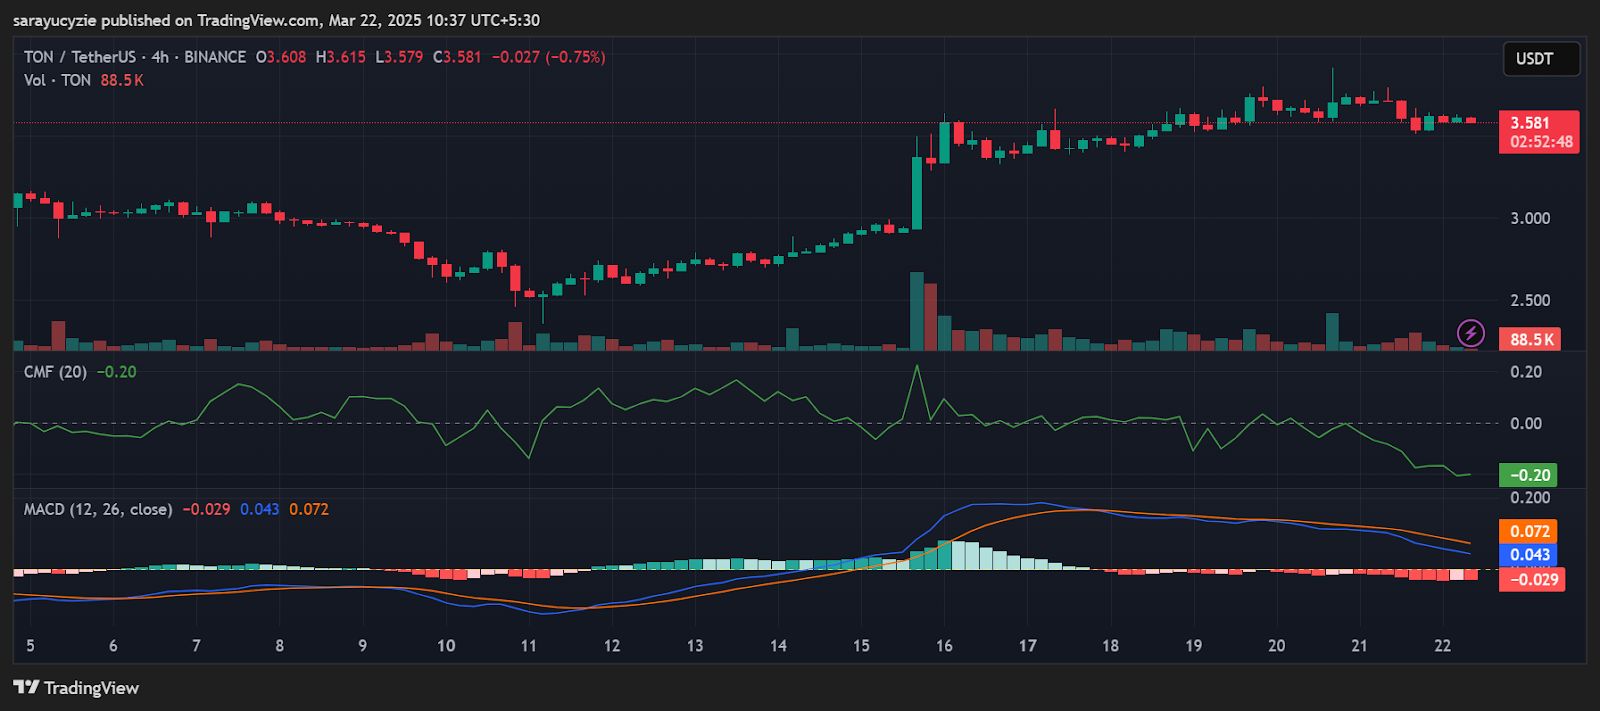The height and width of the screenshot is (711, 1600).
Task: Click the TON / TetherUS symbol title
Action: [x=80, y=57]
